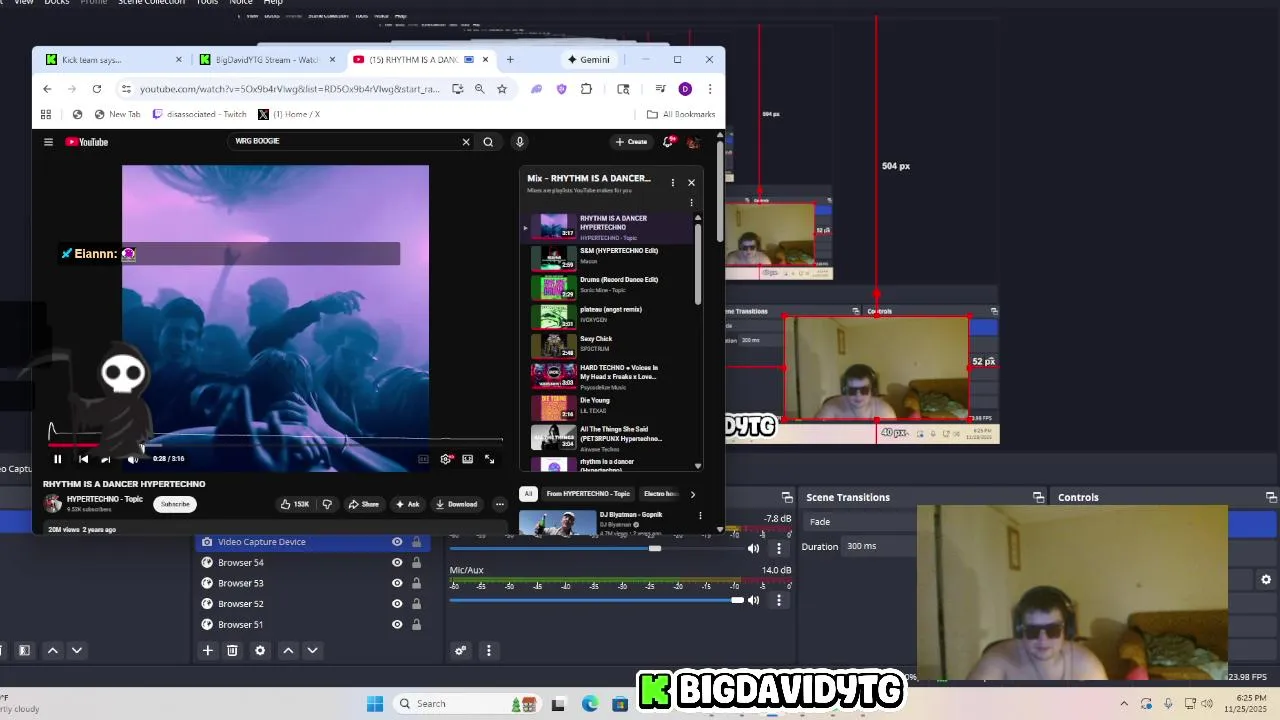Switch player to theater mode
1280x720 pixels.
pos(467,459)
